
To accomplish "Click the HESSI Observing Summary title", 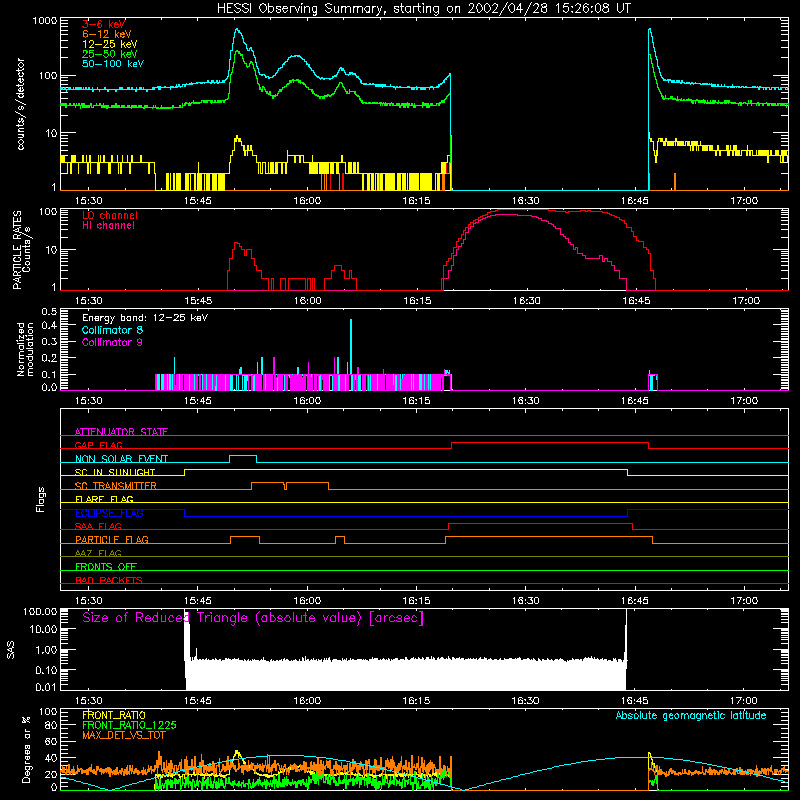I will pyautogui.click(x=423, y=9).
